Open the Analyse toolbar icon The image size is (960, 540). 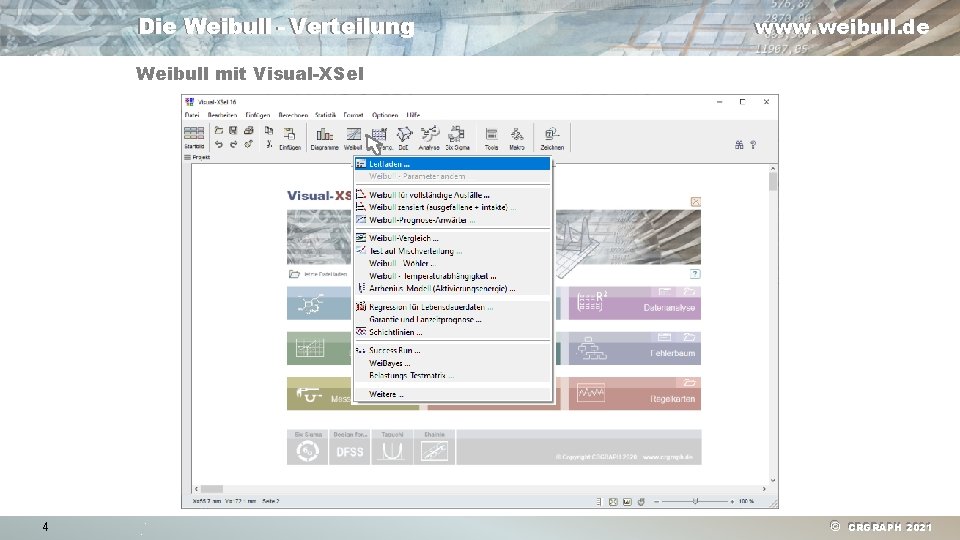coord(429,138)
